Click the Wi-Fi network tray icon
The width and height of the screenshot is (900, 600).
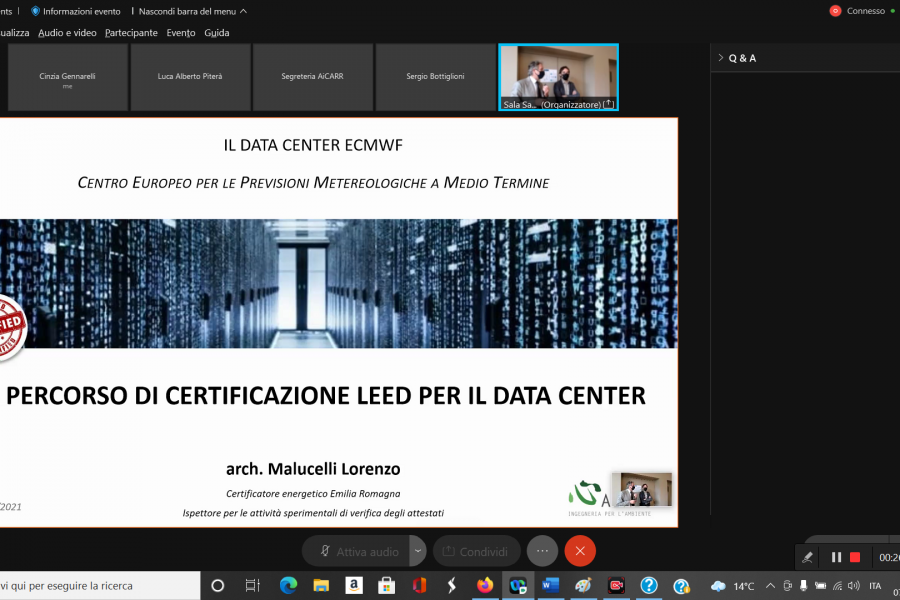pyautogui.click(x=837, y=586)
